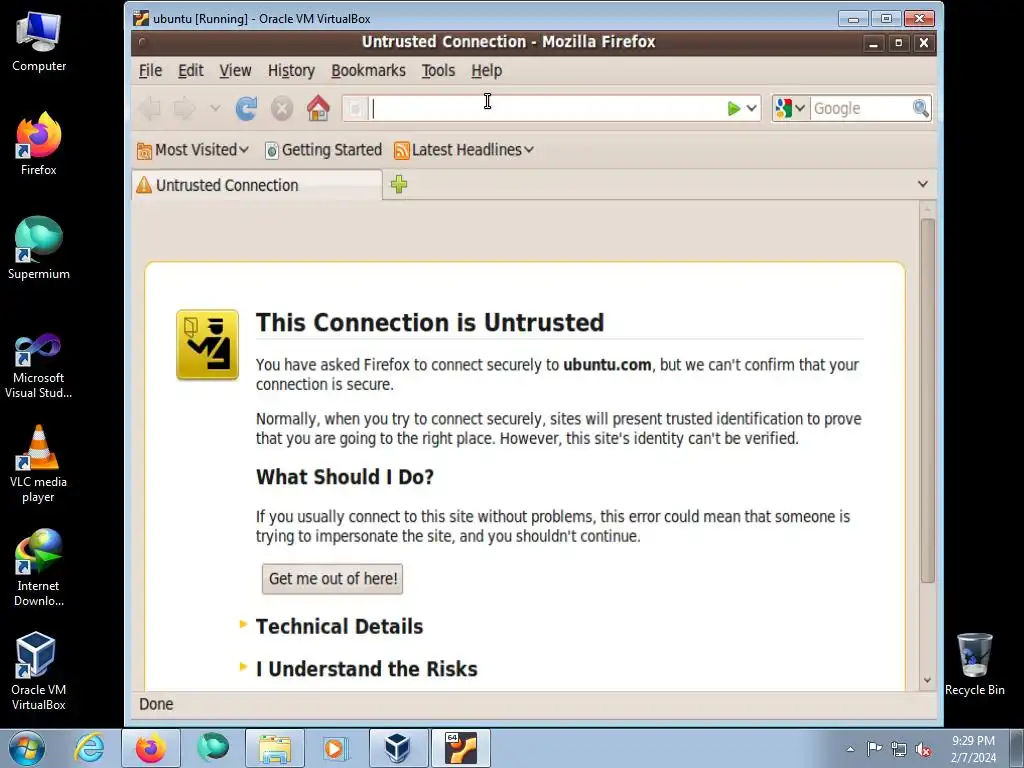Select the Firefox desktop shortcut
Screen dimensions: 1024x768
pyautogui.click(x=39, y=144)
